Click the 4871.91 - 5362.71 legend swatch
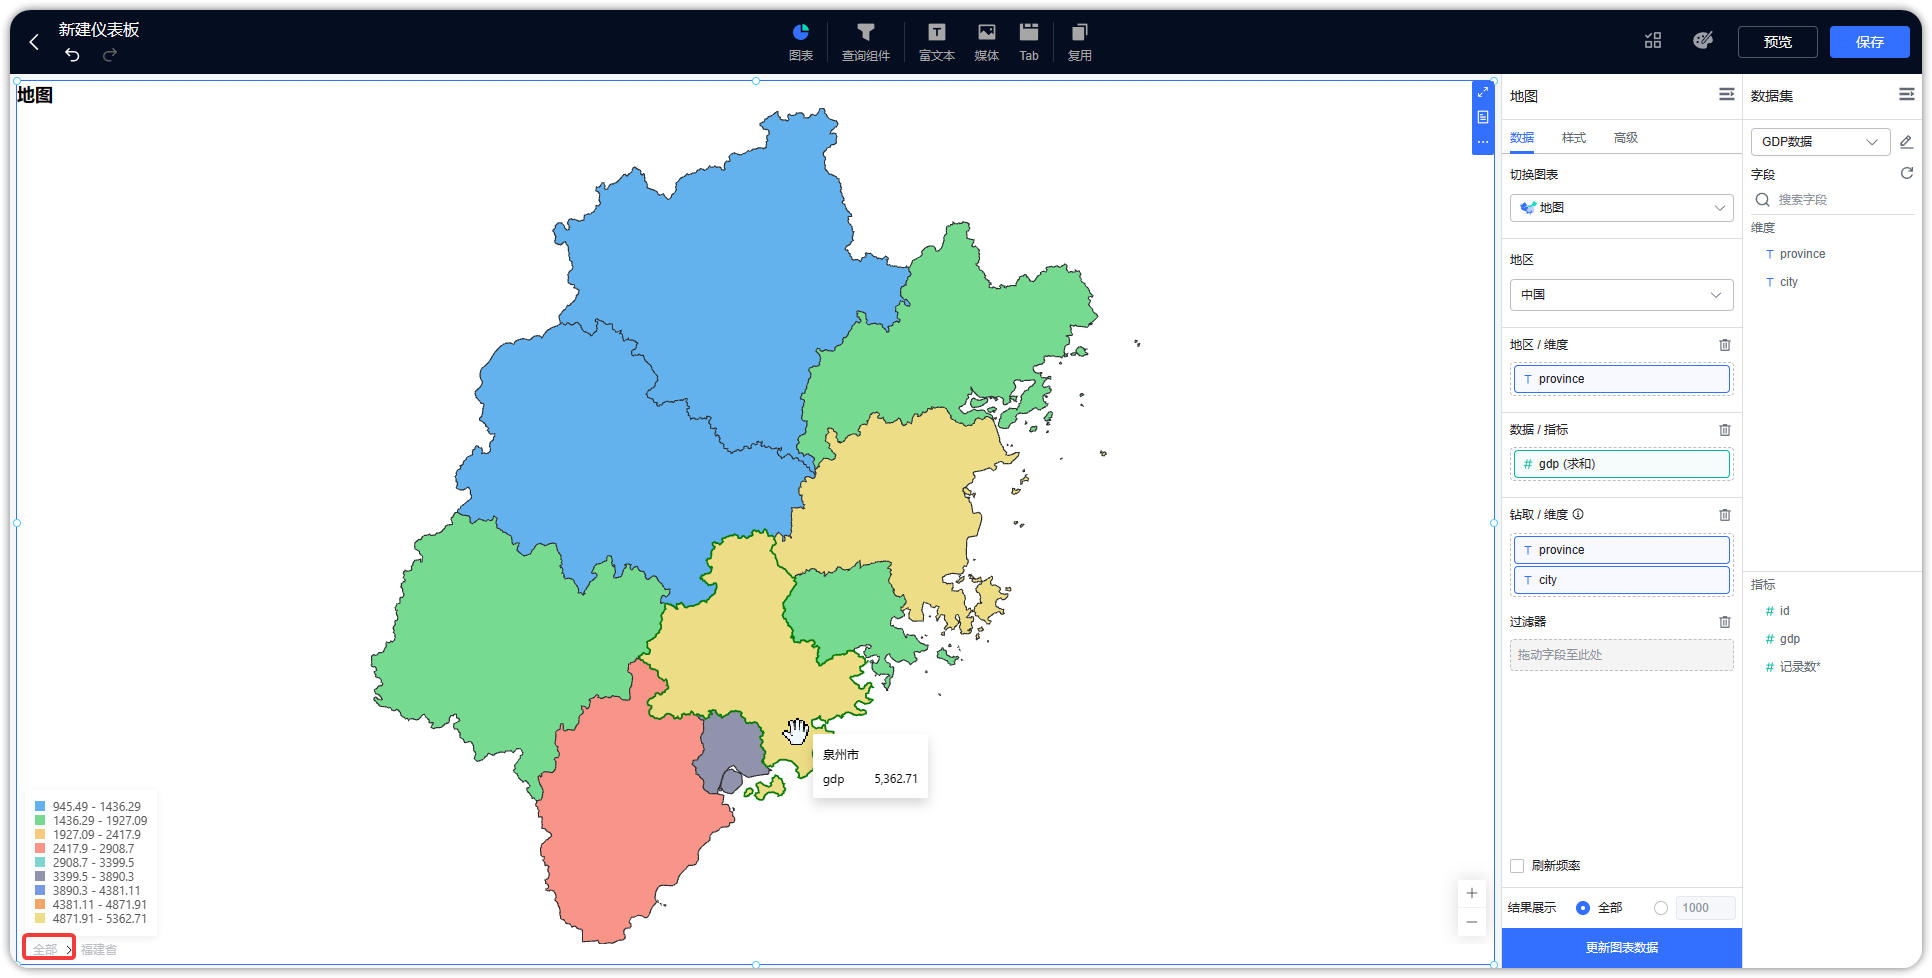This screenshot has width=1932, height=978. pyautogui.click(x=40, y=918)
